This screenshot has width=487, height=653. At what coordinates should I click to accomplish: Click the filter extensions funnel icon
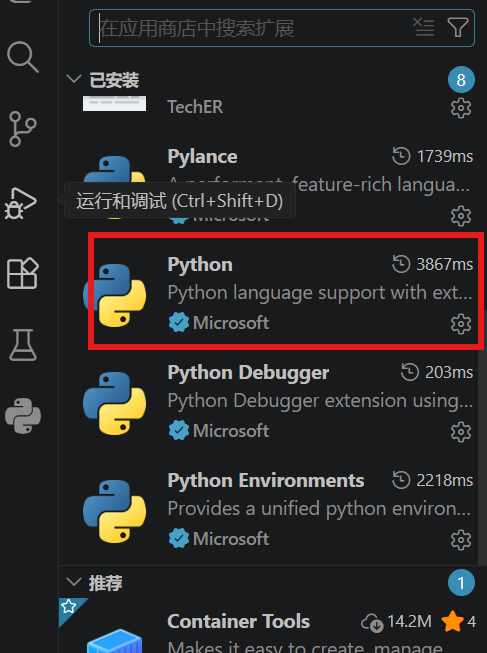point(458,28)
